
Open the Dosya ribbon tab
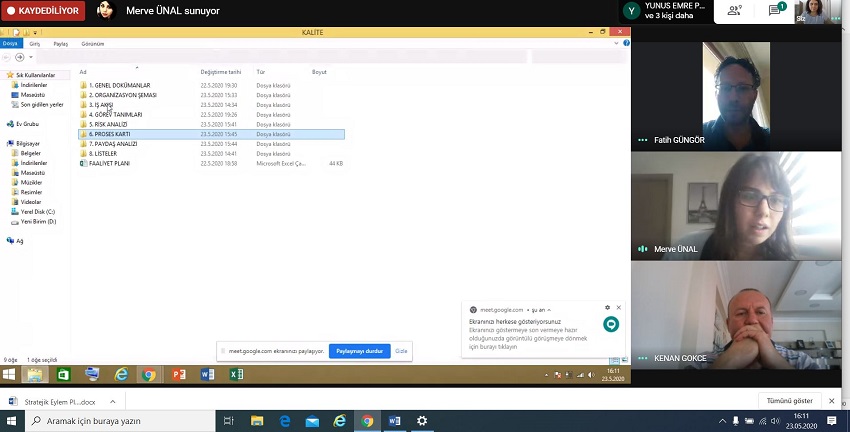pyautogui.click(x=10, y=44)
